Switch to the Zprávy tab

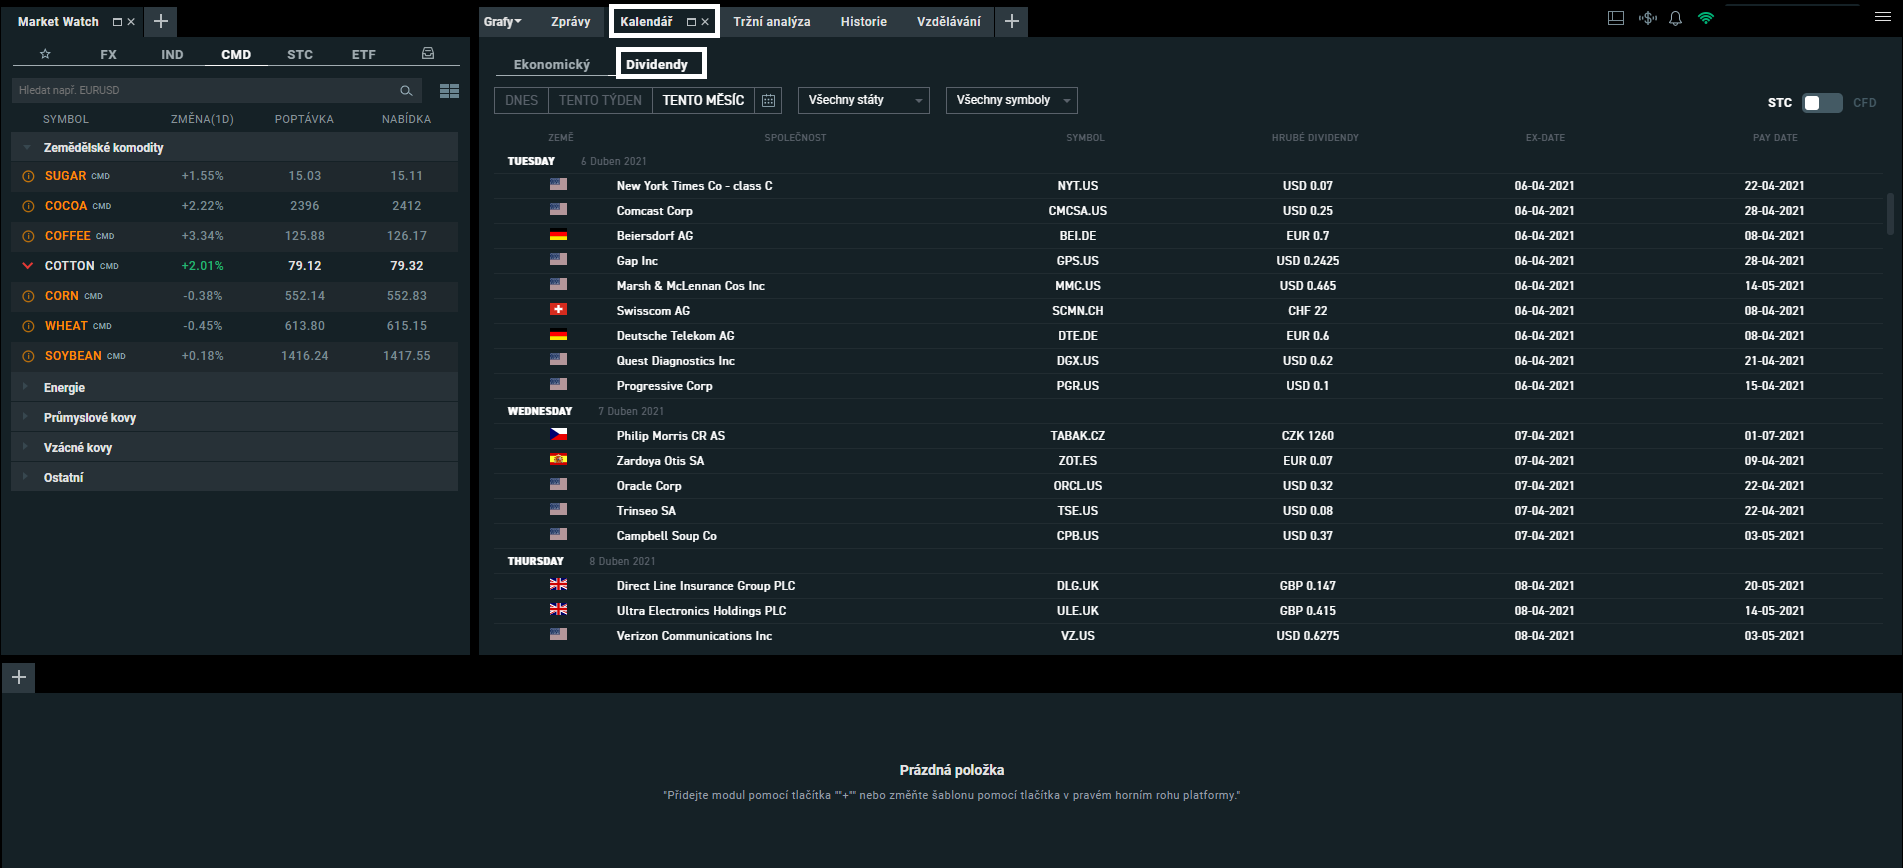(x=571, y=21)
